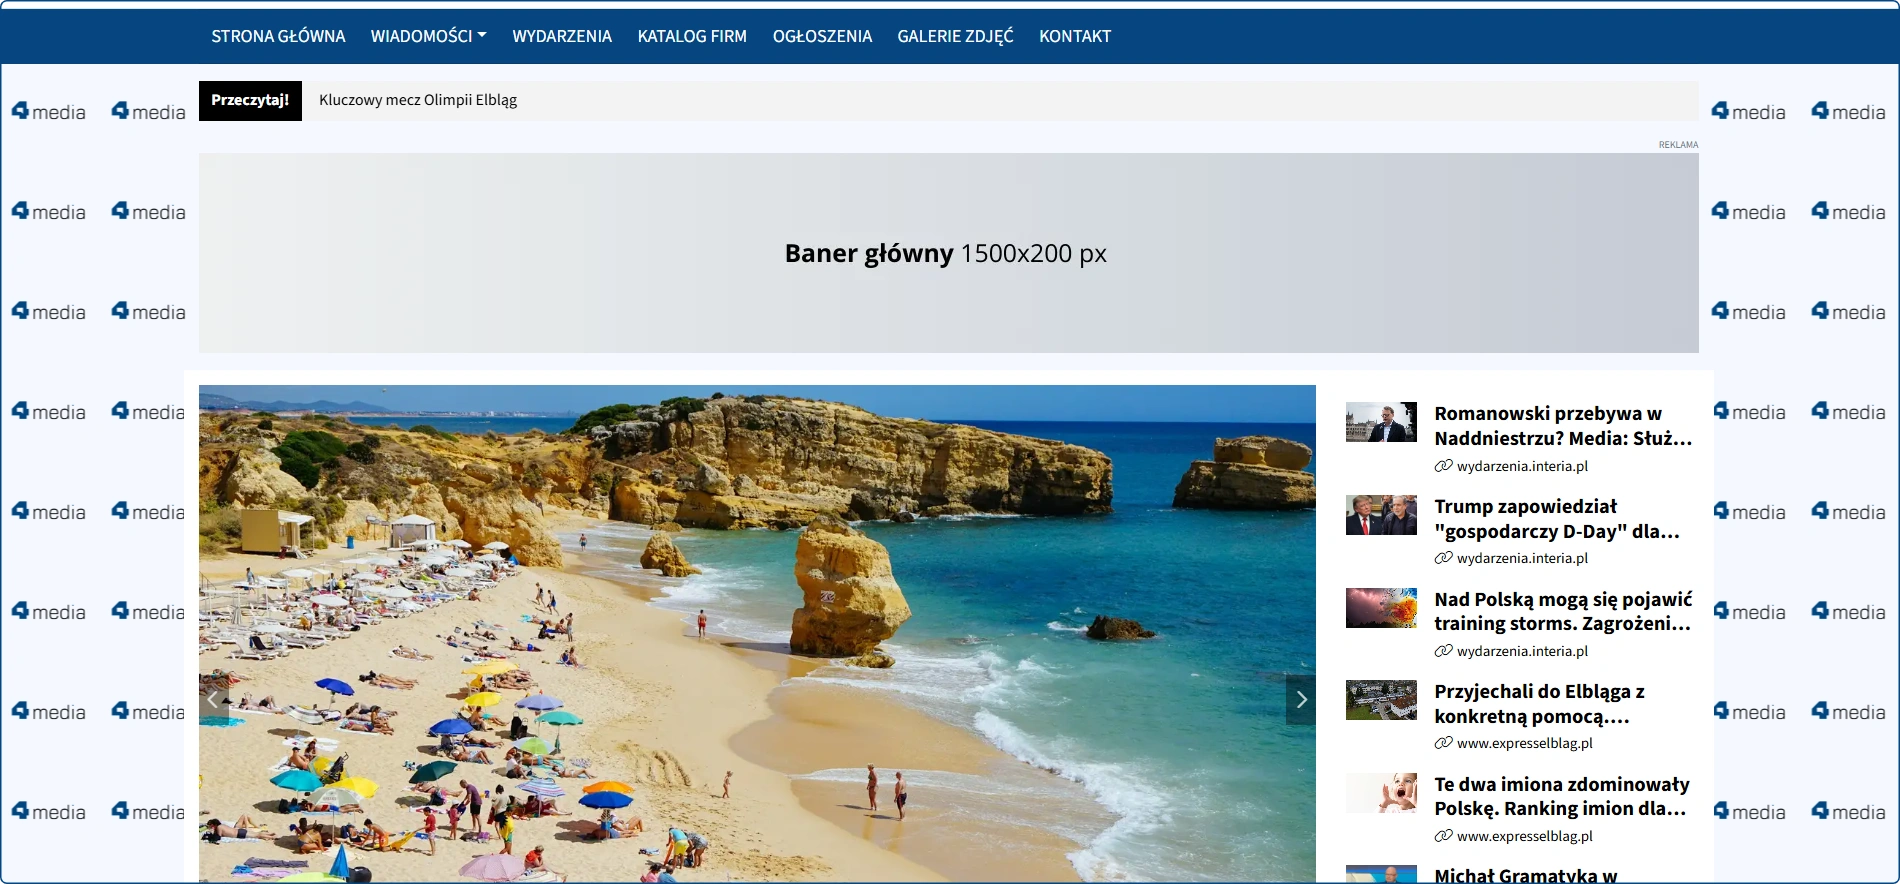
Task: Click the Baner główny advertisement banner
Action: (948, 253)
